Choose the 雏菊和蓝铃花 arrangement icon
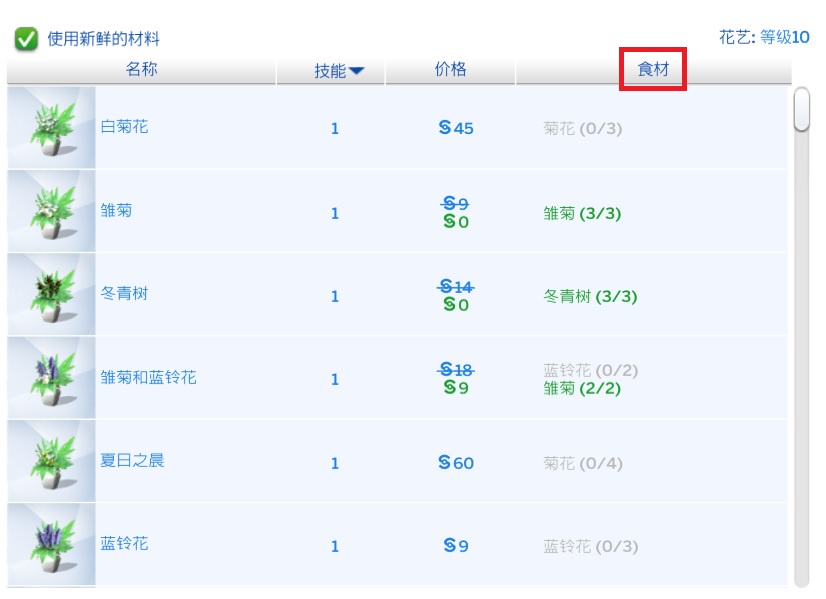Image resolution: width=826 pixels, height=599 pixels. pyautogui.click(x=51, y=378)
